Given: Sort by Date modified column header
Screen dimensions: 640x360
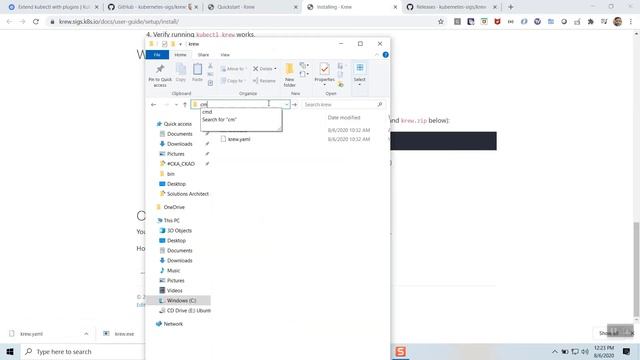Looking at the screenshot, I should pyautogui.click(x=344, y=118).
